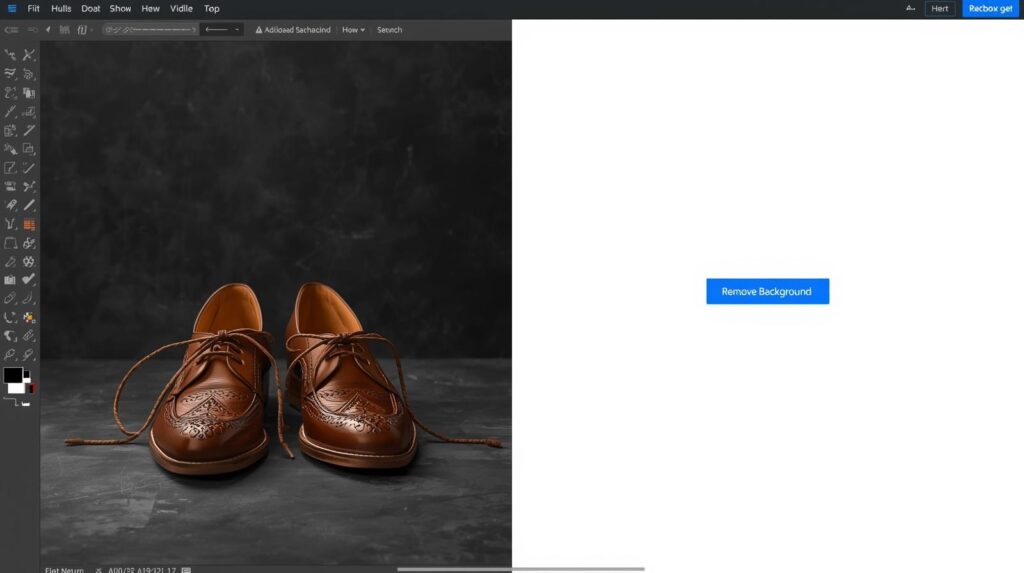Select the four-circle cluster tool icon
Screen dimensions: 1024x573
29,262
